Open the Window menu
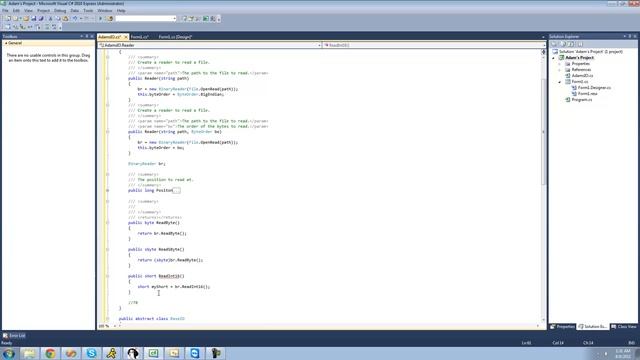Image resolution: width=640 pixels, height=360 pixels. (104, 11)
